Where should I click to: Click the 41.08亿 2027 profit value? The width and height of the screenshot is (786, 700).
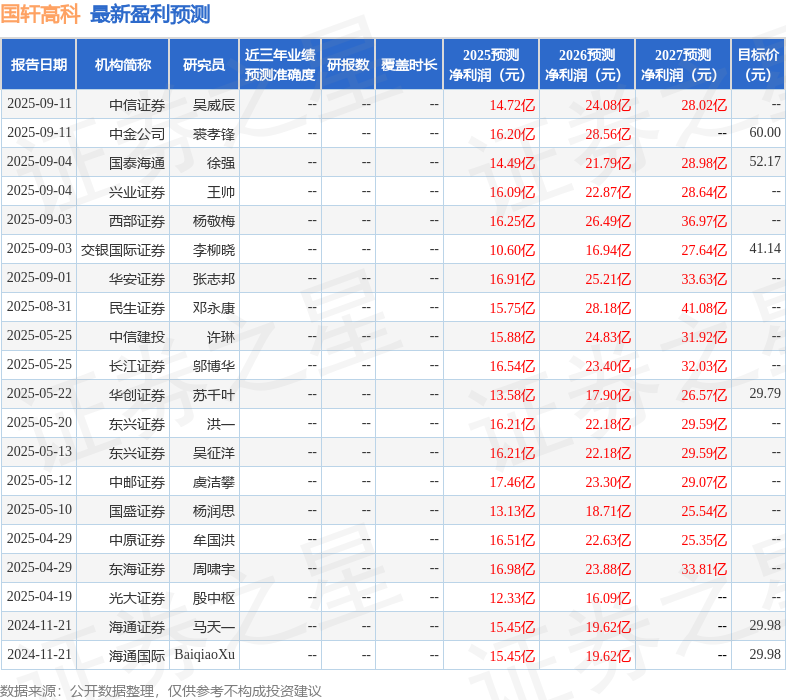pyautogui.click(x=704, y=308)
